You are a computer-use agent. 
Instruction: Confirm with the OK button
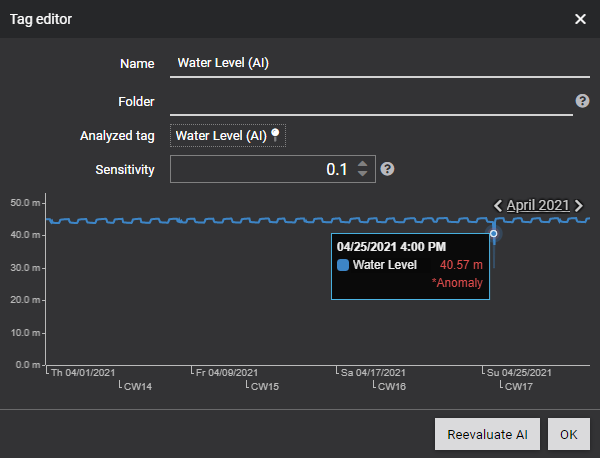pos(569,434)
